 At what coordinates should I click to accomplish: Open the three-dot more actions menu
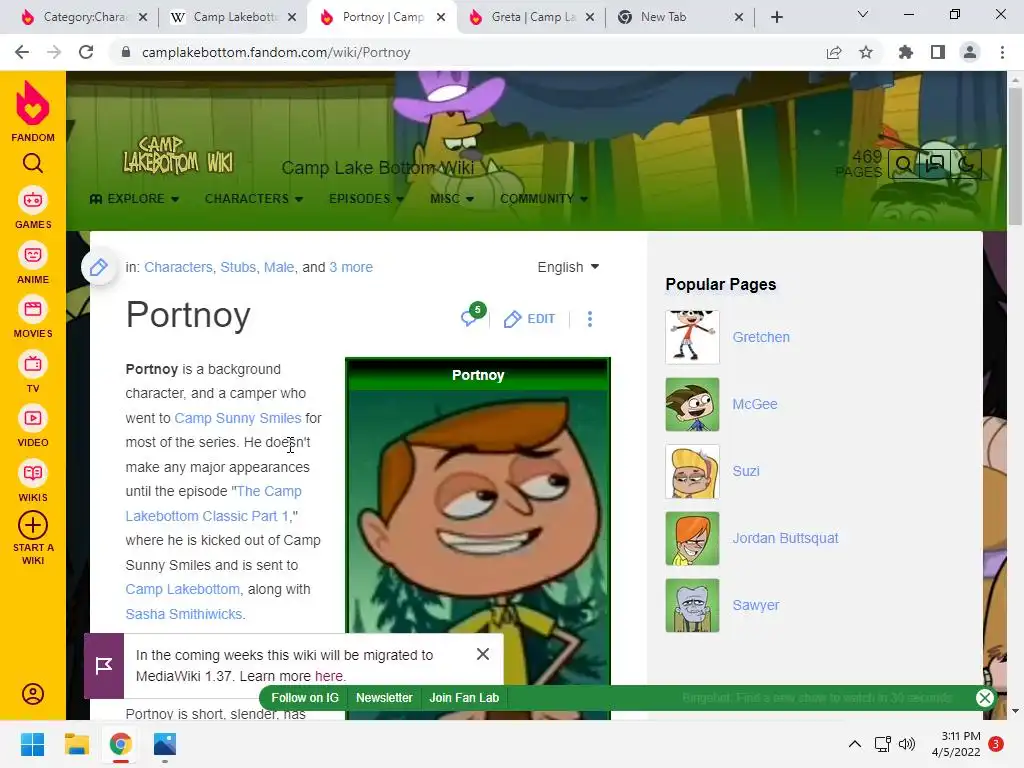point(590,319)
